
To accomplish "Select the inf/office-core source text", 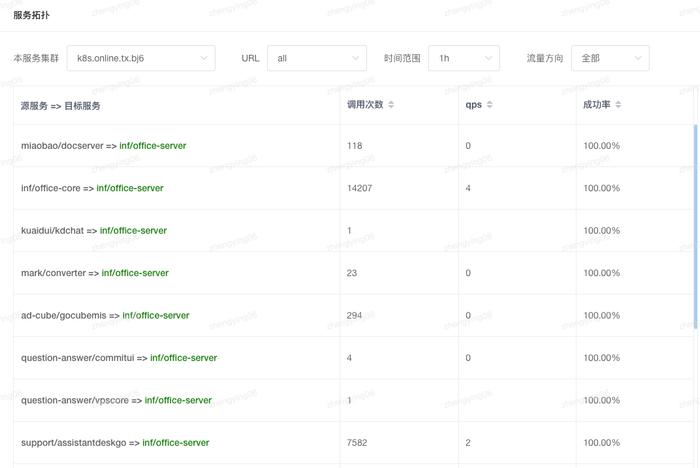I will pos(50,188).
